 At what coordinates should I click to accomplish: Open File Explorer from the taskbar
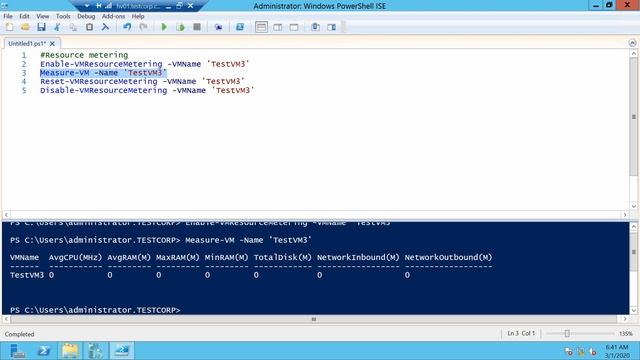[x=70, y=351]
